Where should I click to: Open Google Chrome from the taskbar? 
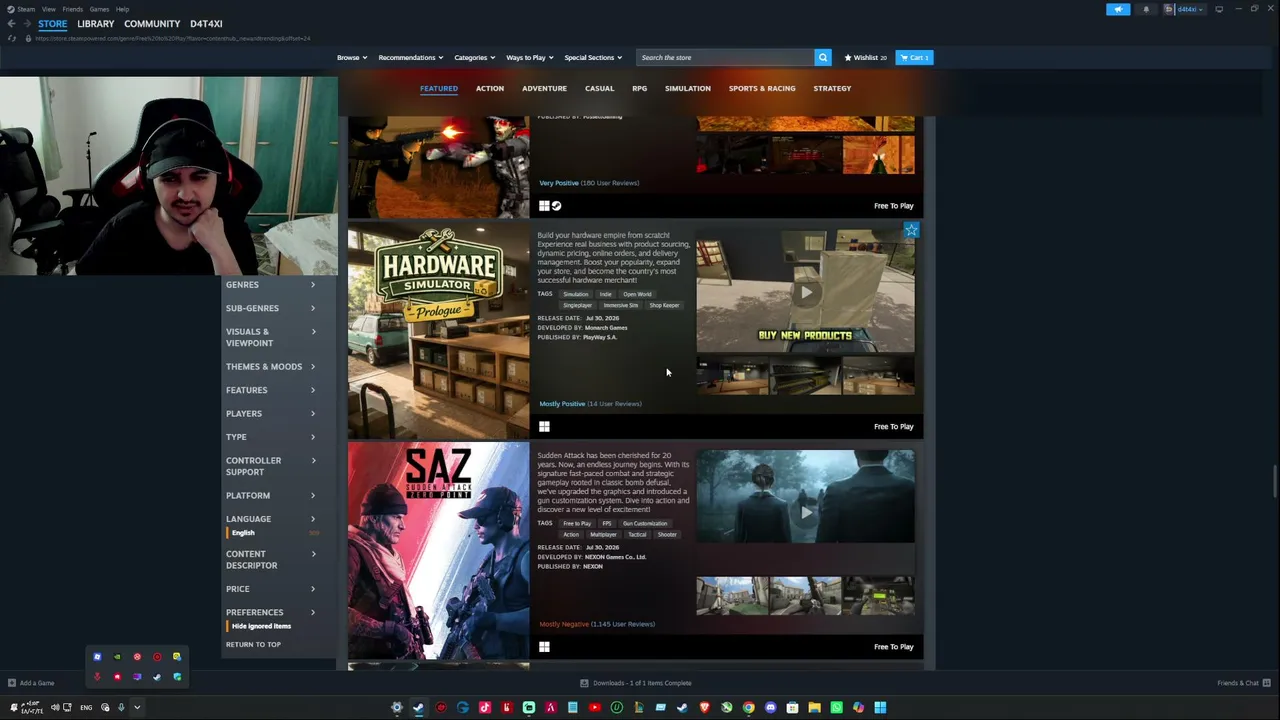tap(748, 708)
